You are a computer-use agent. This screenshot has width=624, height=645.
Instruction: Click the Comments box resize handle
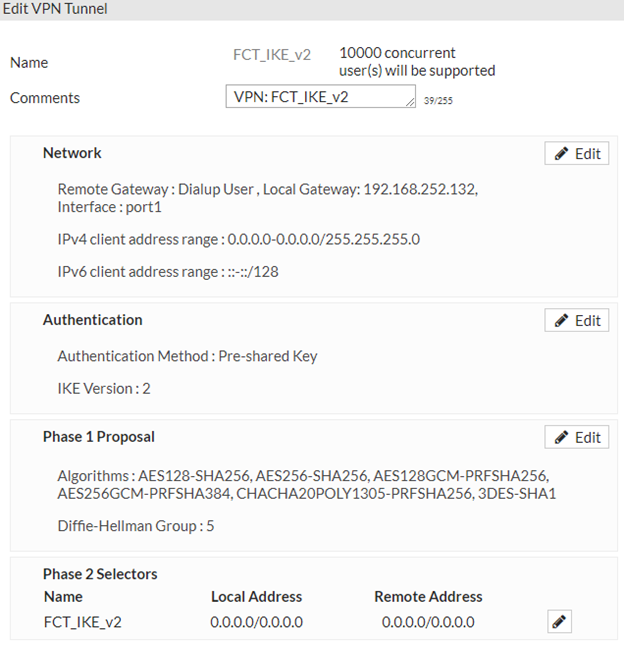(411, 103)
